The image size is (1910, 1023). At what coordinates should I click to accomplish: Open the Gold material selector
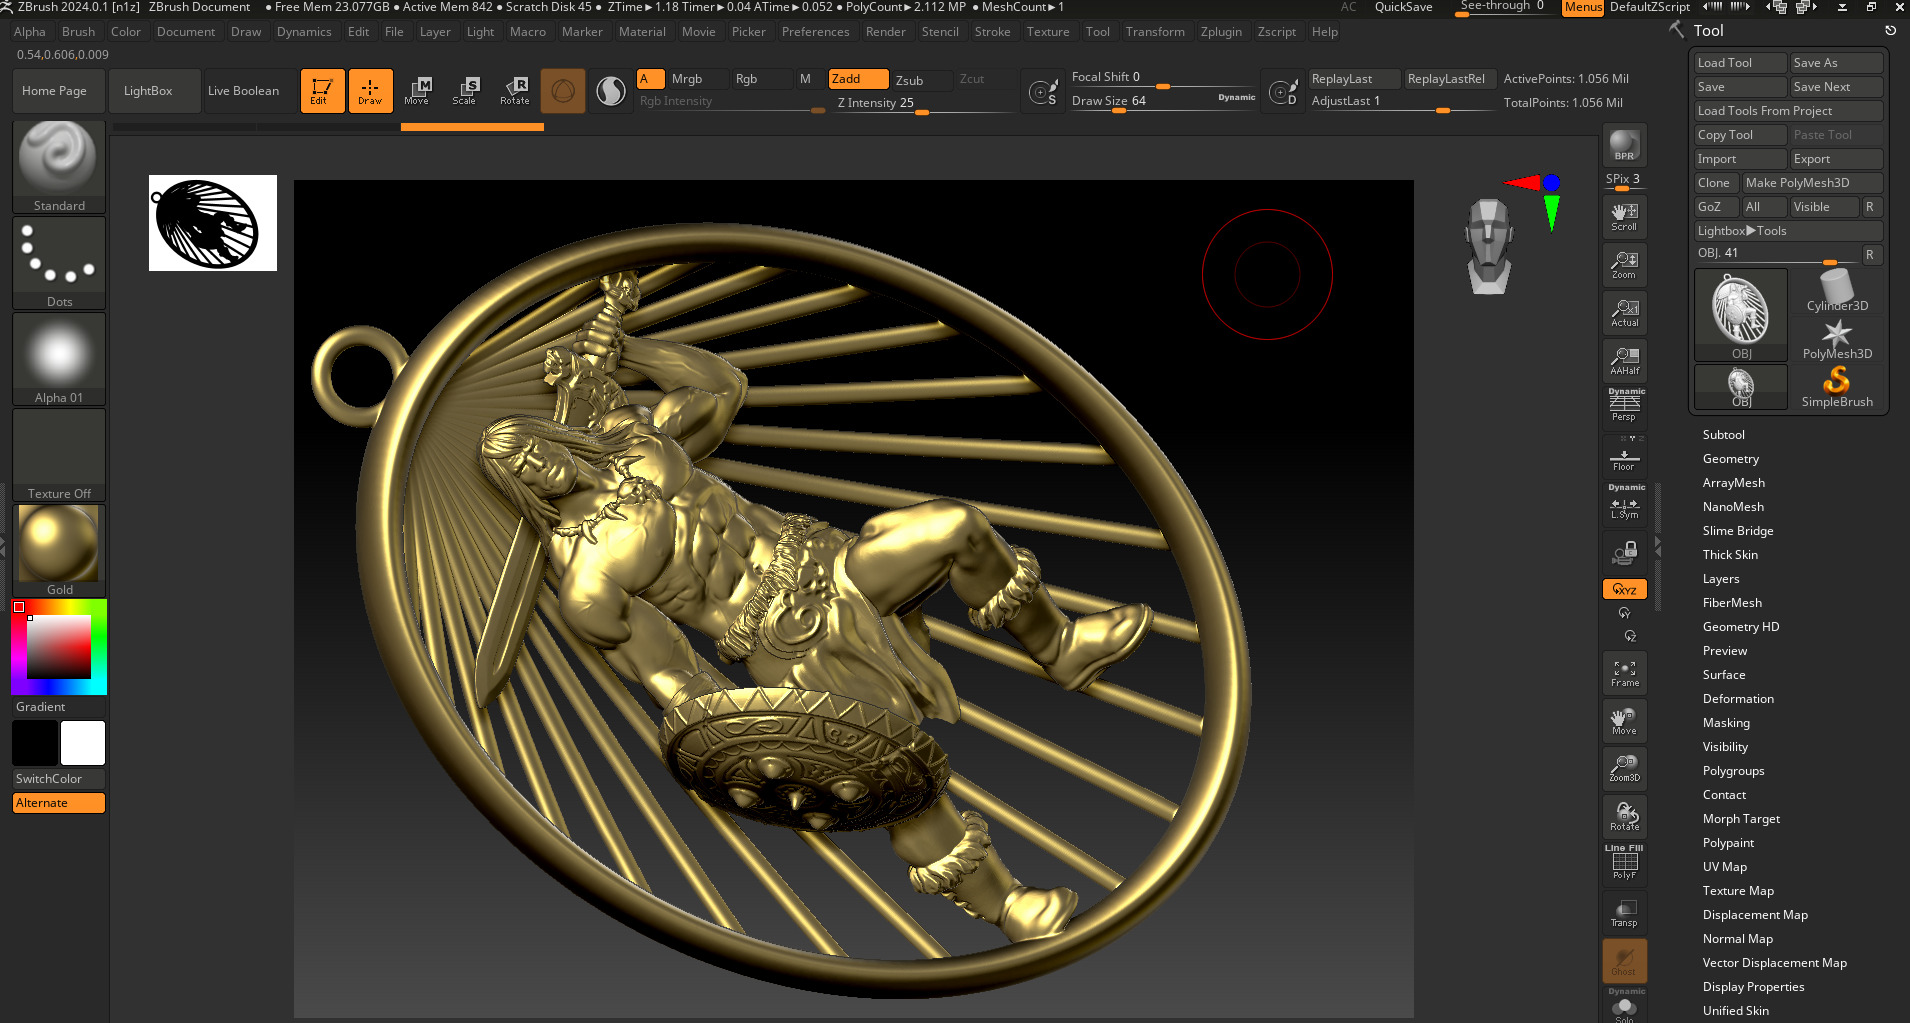tap(59, 551)
